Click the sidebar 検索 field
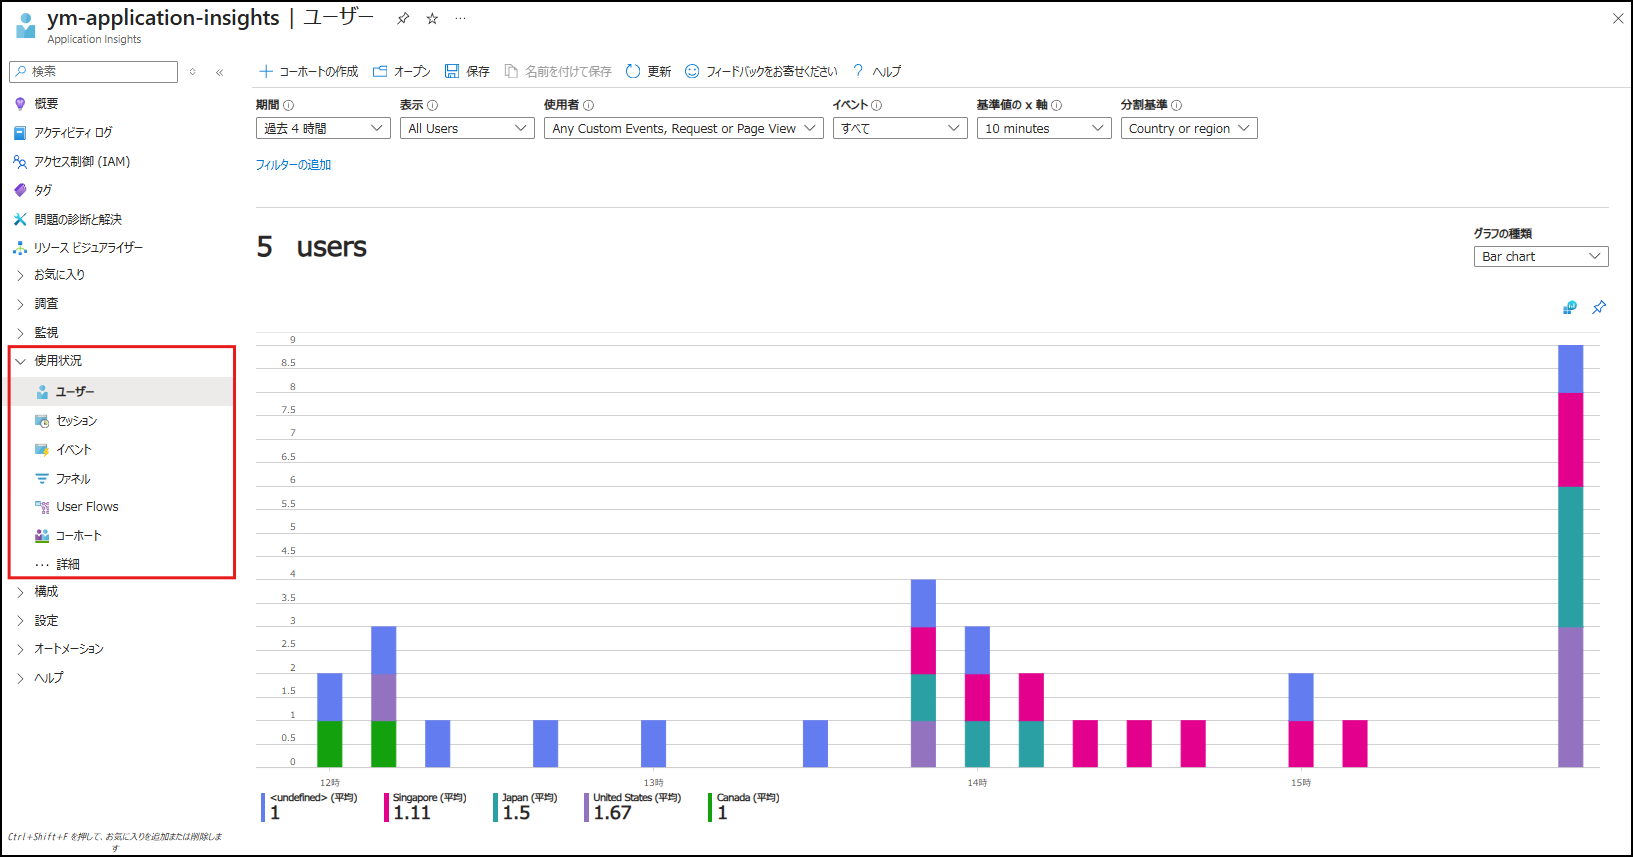Viewport: 1633px width, 857px height. click(x=93, y=72)
